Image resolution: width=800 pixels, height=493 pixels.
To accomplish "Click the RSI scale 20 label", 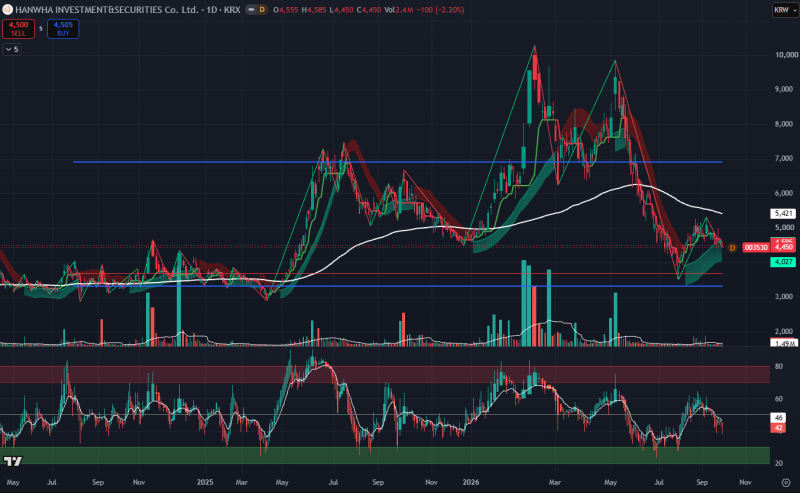I will [x=779, y=463].
